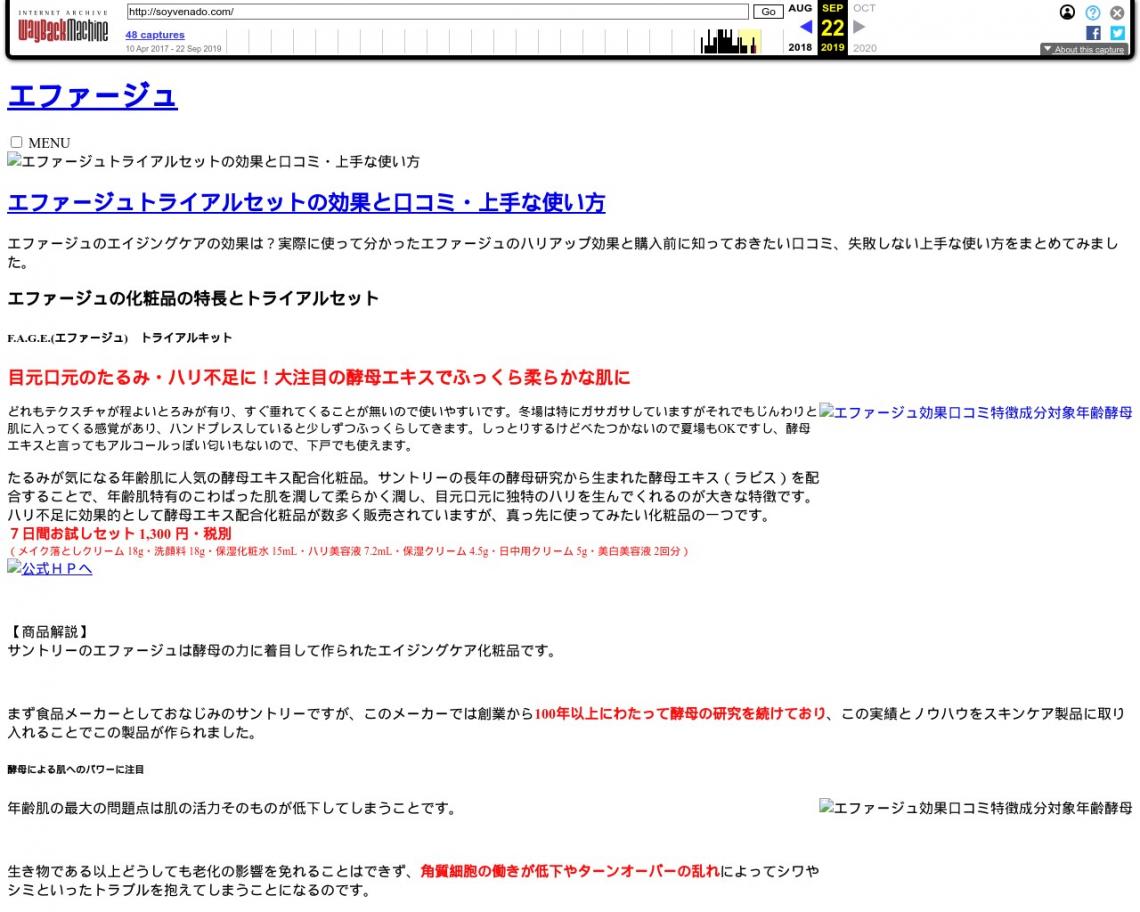This screenshot has height=912, width=1140.
Task: Click the SEP 22 2019 capture date
Action: pyautogui.click(x=832, y=28)
